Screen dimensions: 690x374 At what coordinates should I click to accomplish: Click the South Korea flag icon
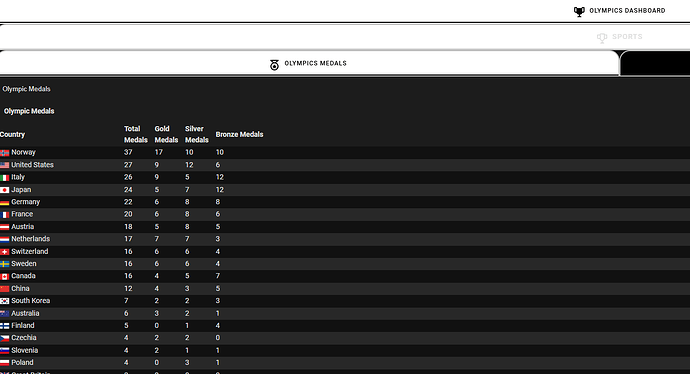click(4, 301)
